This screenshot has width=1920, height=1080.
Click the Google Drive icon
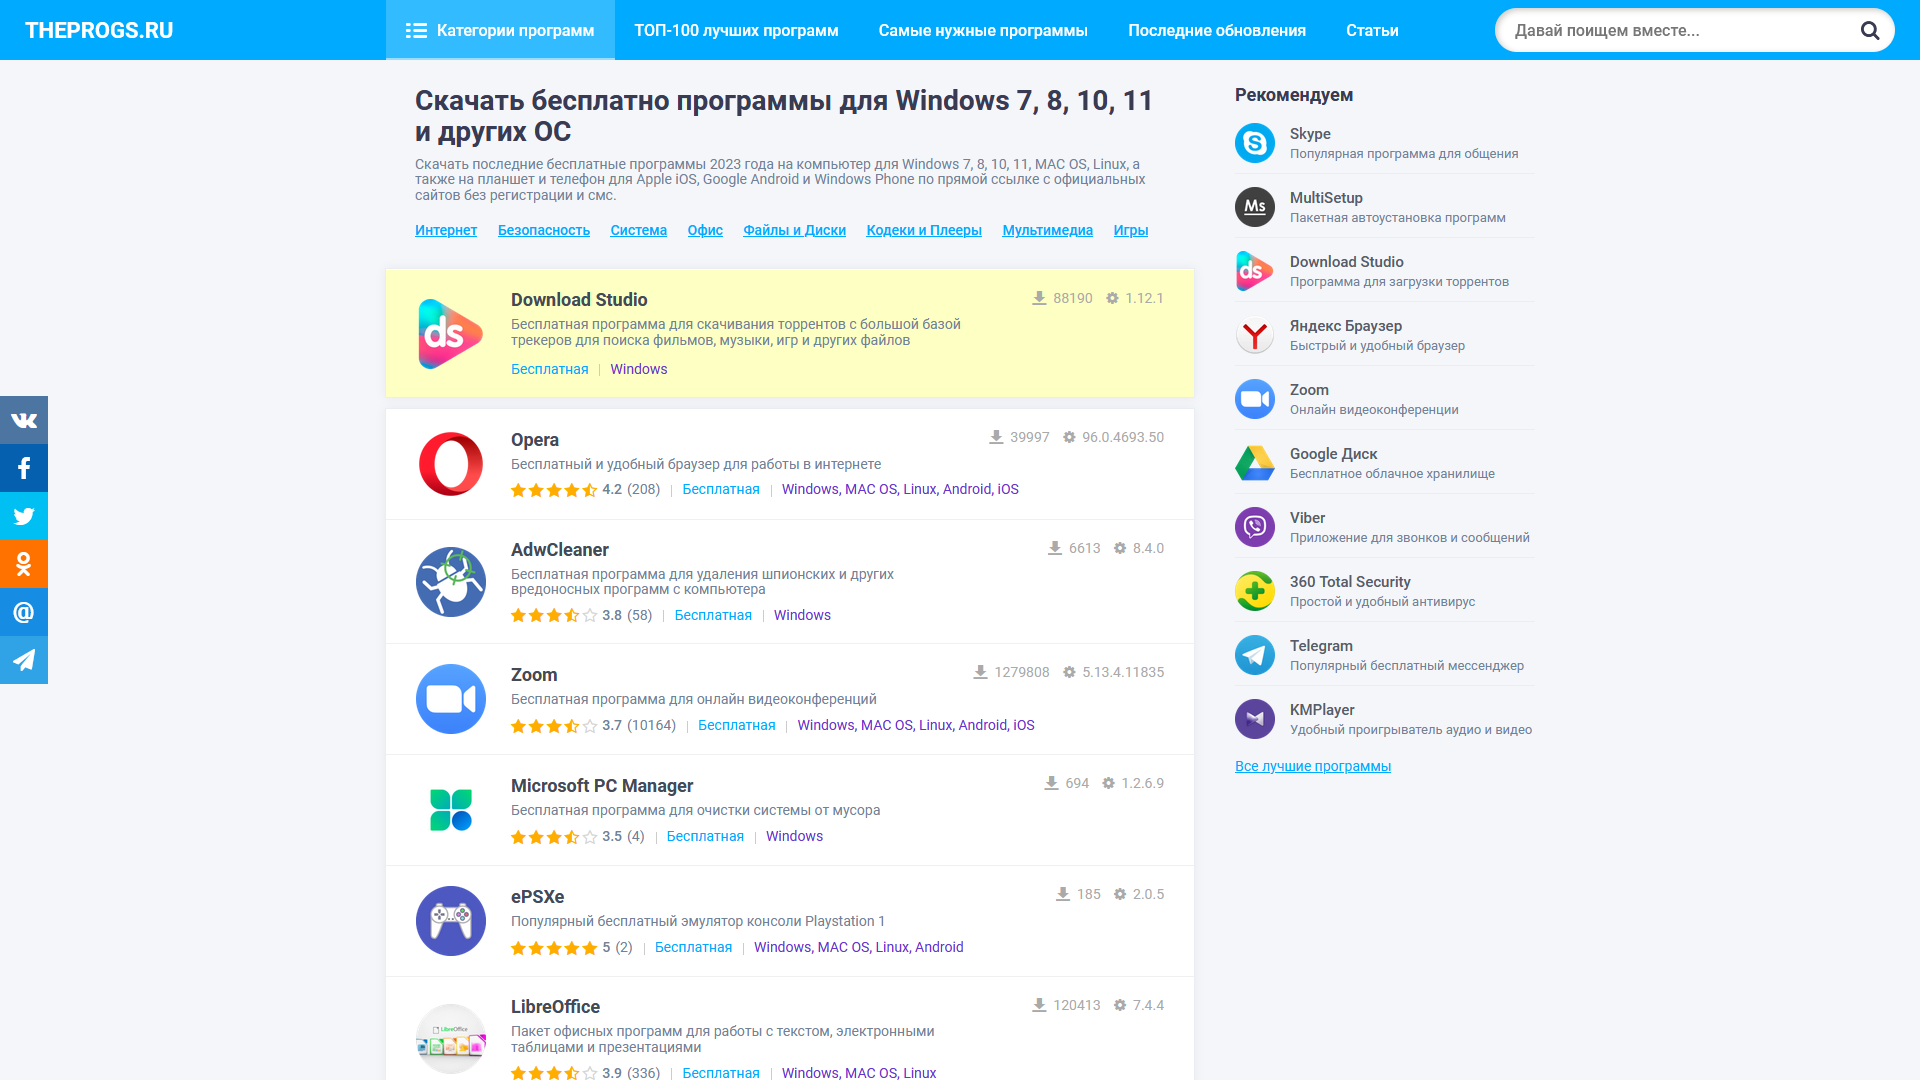pos(1255,463)
